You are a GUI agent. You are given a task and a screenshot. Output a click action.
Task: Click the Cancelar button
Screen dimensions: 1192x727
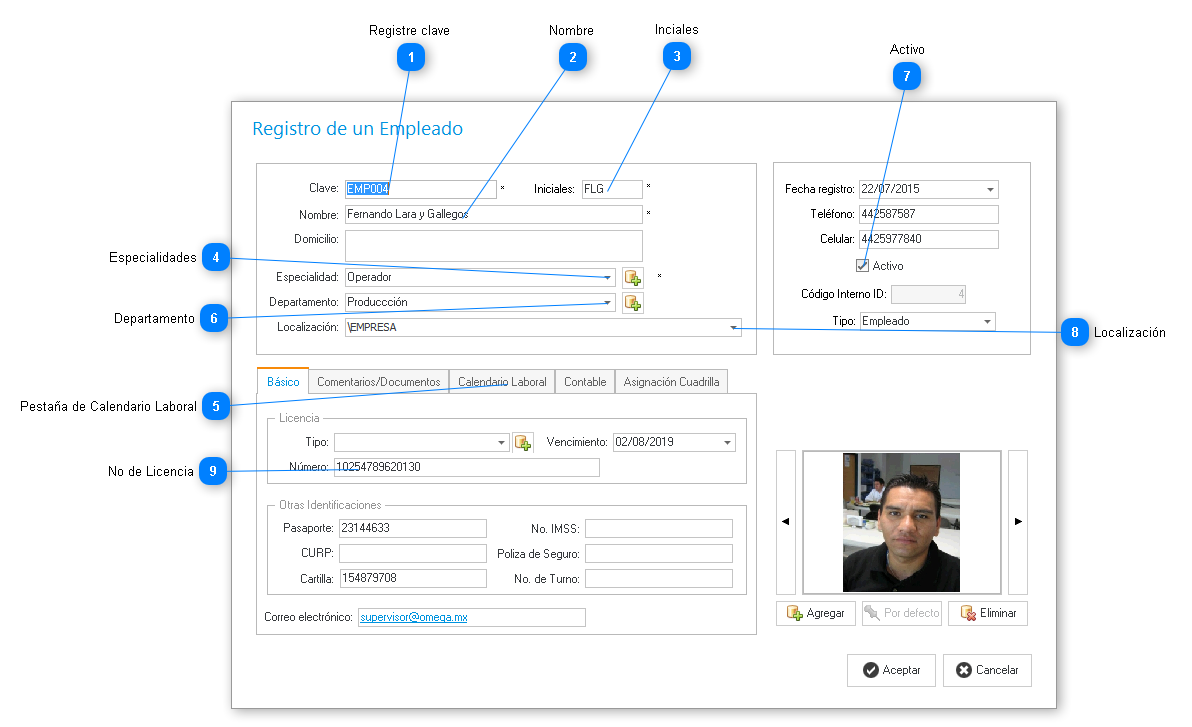pos(987,670)
